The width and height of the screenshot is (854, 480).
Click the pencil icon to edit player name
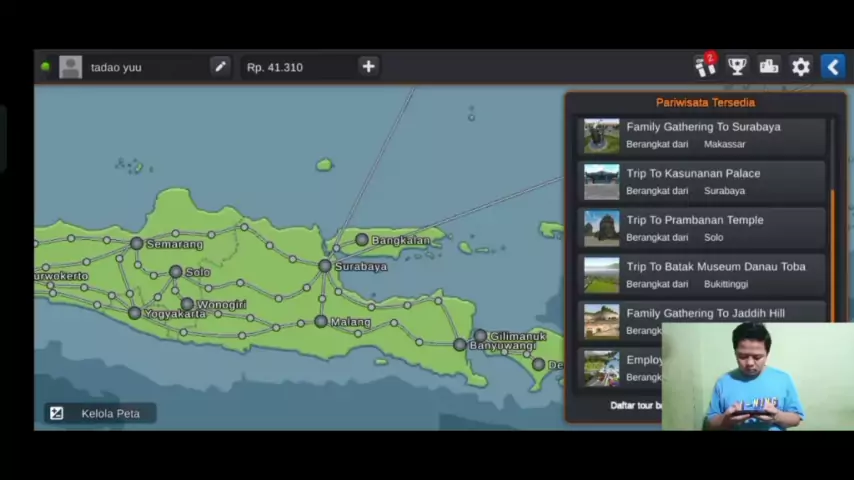pos(220,67)
